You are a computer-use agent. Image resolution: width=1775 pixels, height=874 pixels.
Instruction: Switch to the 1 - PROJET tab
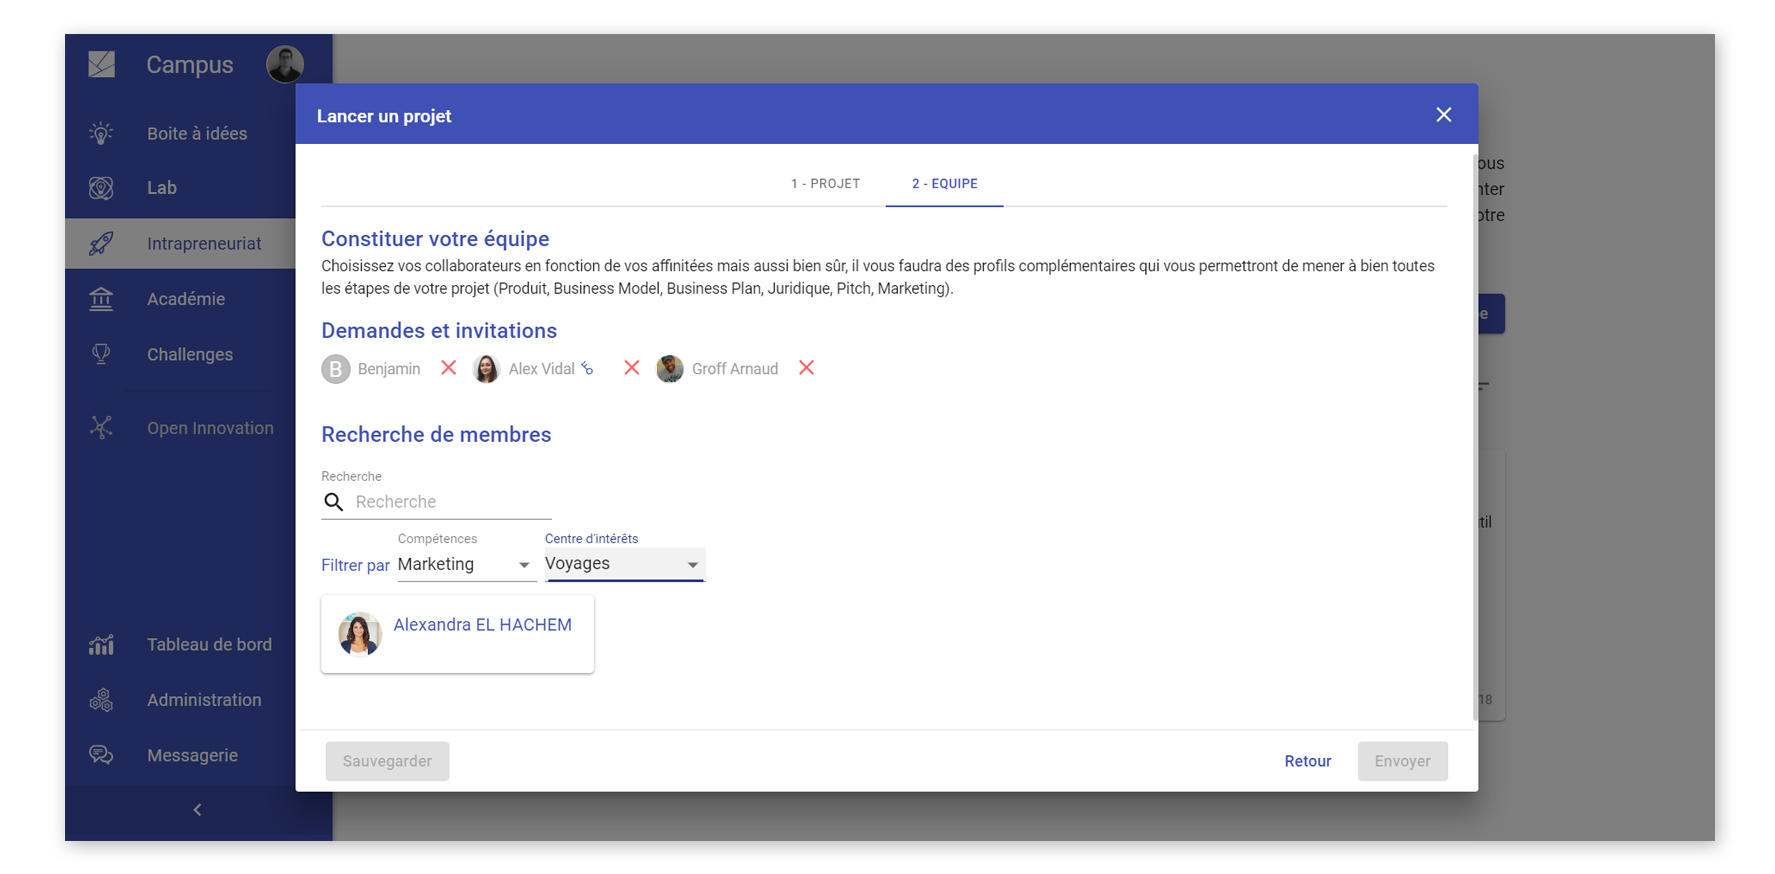pyautogui.click(x=825, y=184)
